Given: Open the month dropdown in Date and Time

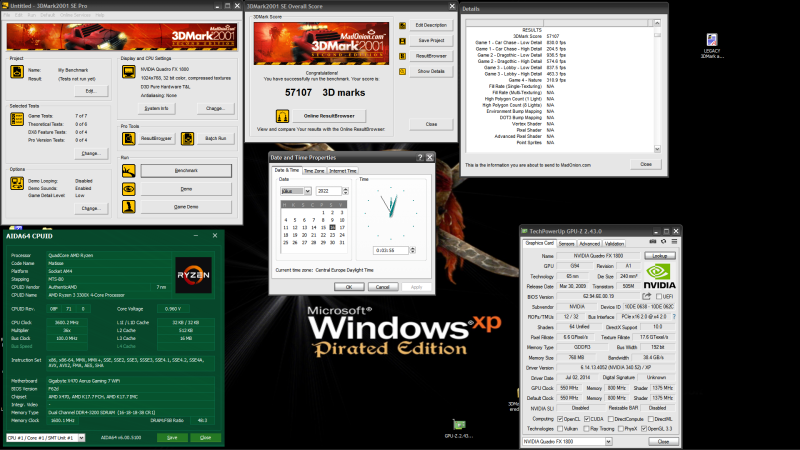Looking at the screenshot, I should (308, 191).
